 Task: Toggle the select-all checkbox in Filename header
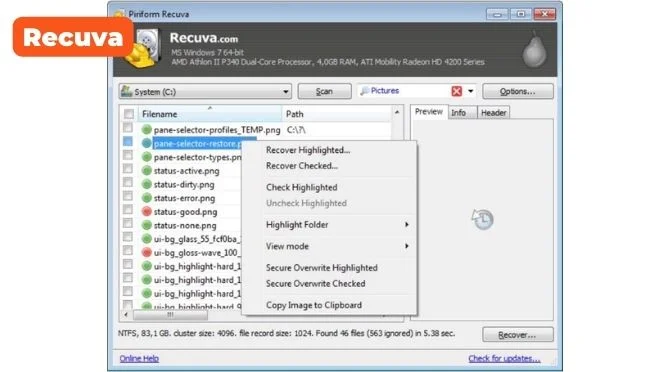pyautogui.click(x=129, y=114)
